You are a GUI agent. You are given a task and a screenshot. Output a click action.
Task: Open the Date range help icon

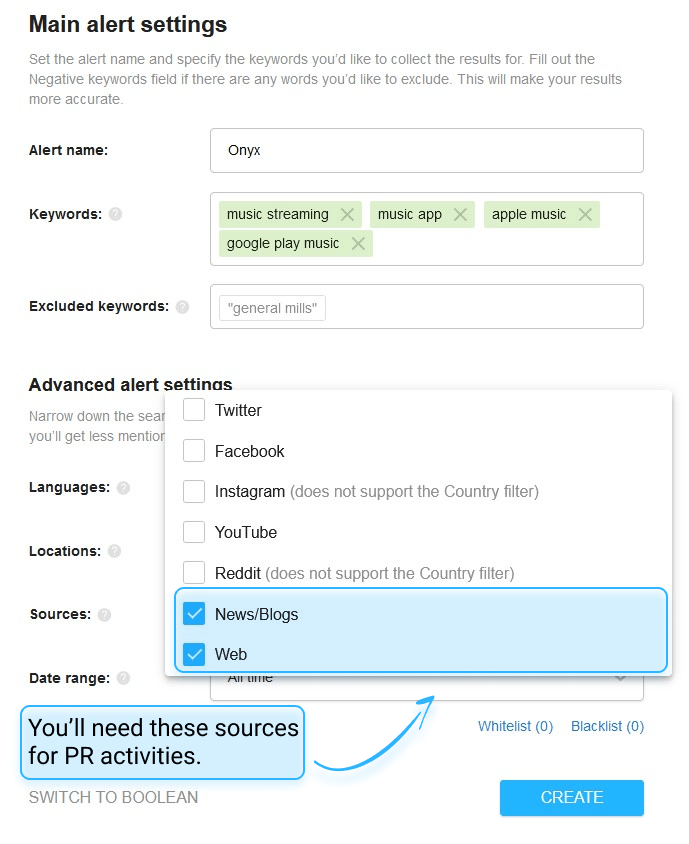124,679
